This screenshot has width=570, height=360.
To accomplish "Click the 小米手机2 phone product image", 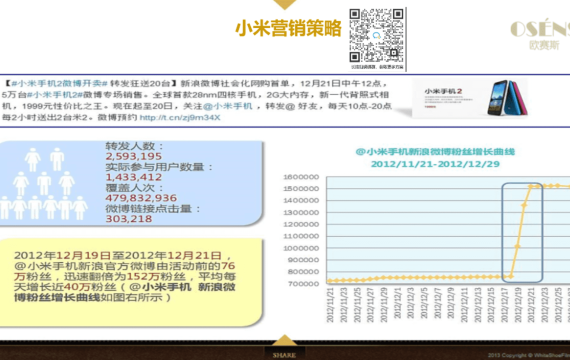I will point(469,97).
